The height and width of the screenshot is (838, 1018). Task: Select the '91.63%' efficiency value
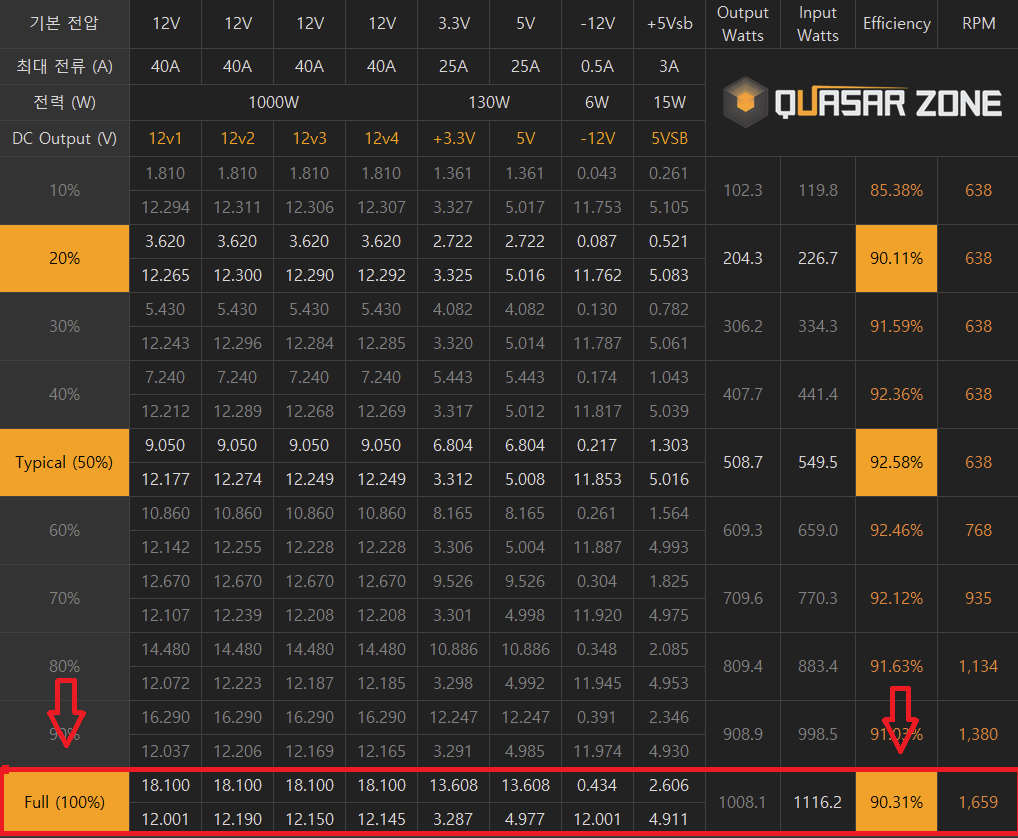pyautogui.click(x=897, y=666)
